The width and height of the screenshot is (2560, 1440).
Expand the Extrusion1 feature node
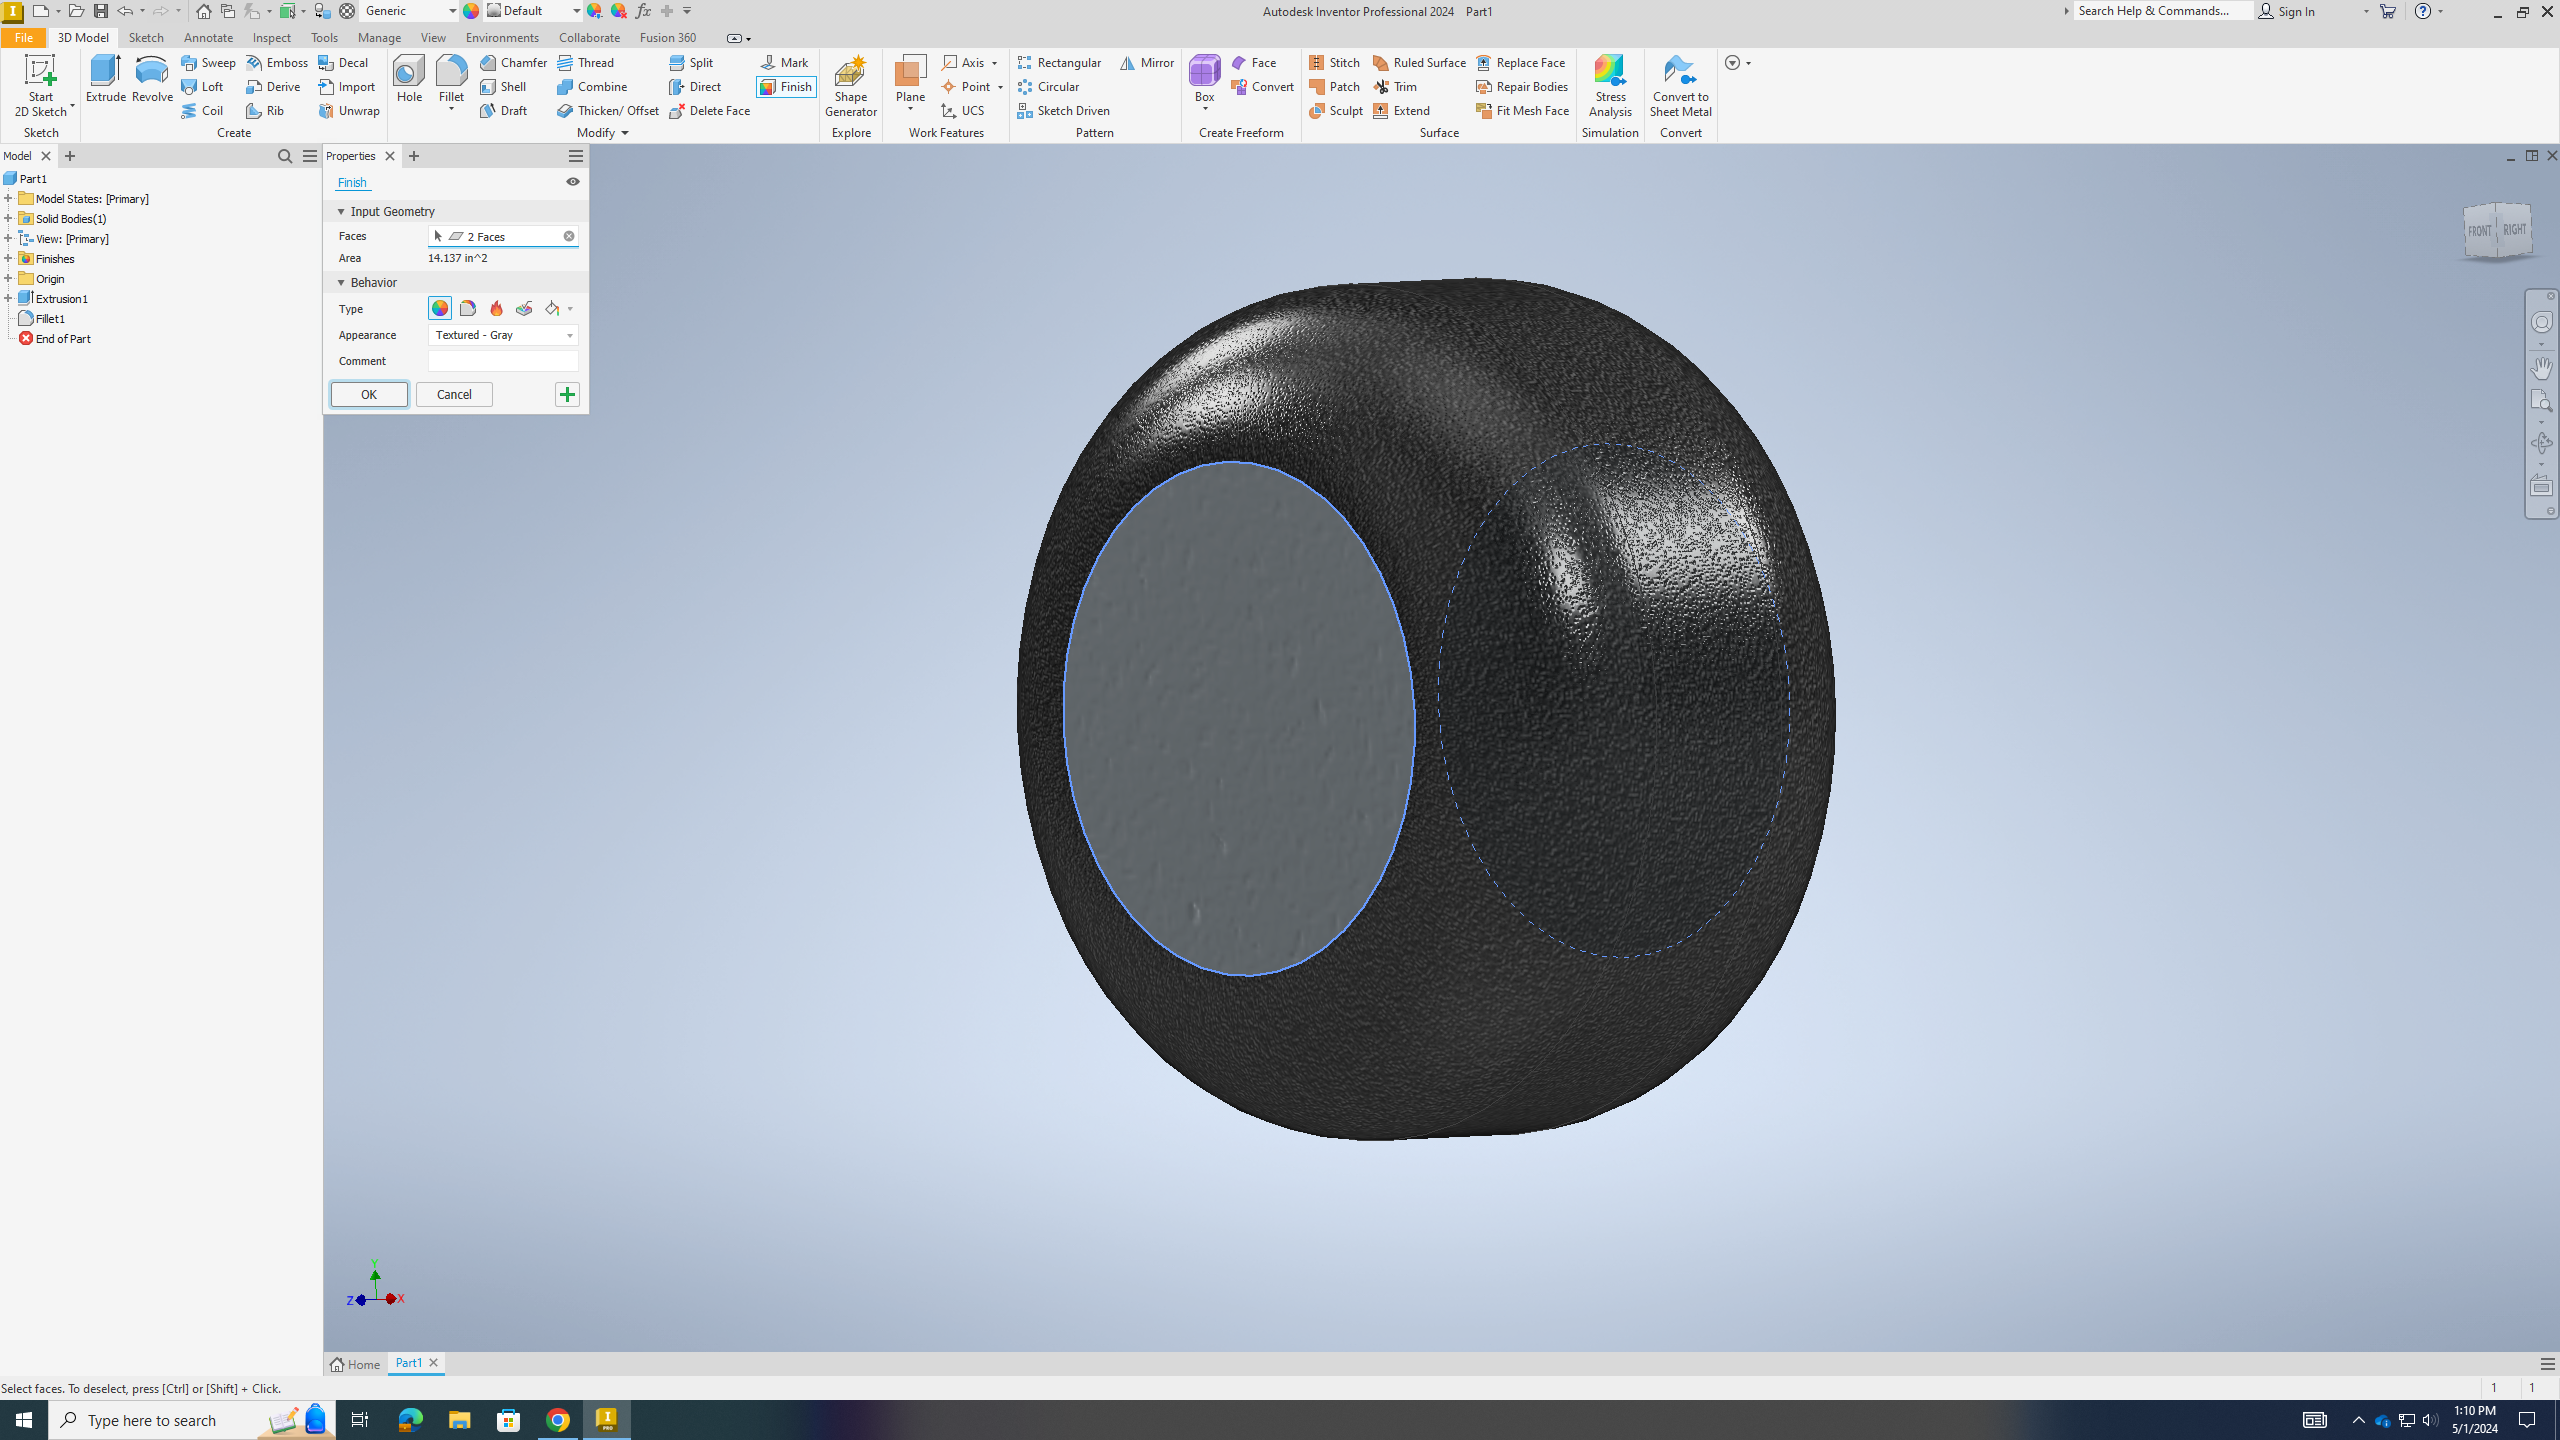(x=8, y=298)
